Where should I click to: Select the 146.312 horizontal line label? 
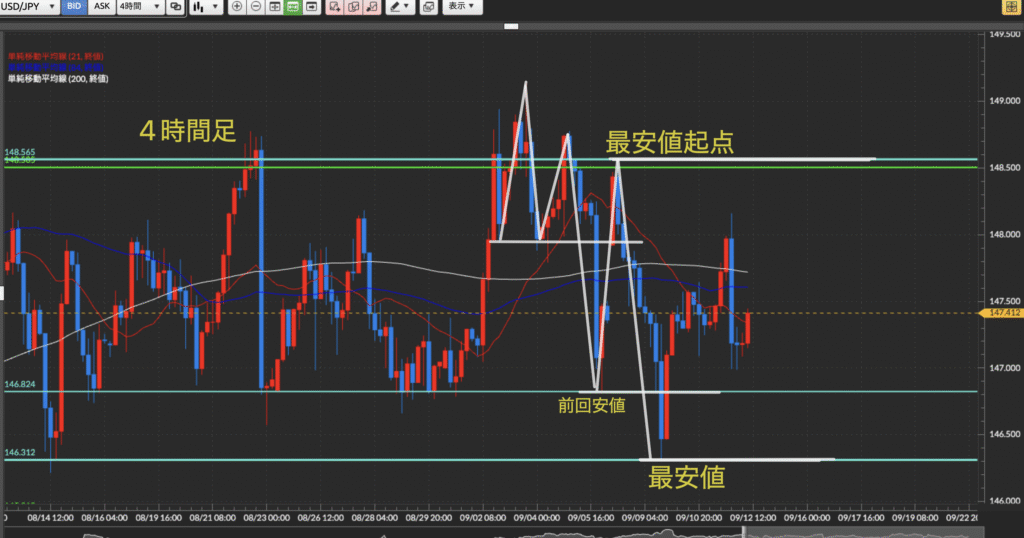click(x=20, y=452)
